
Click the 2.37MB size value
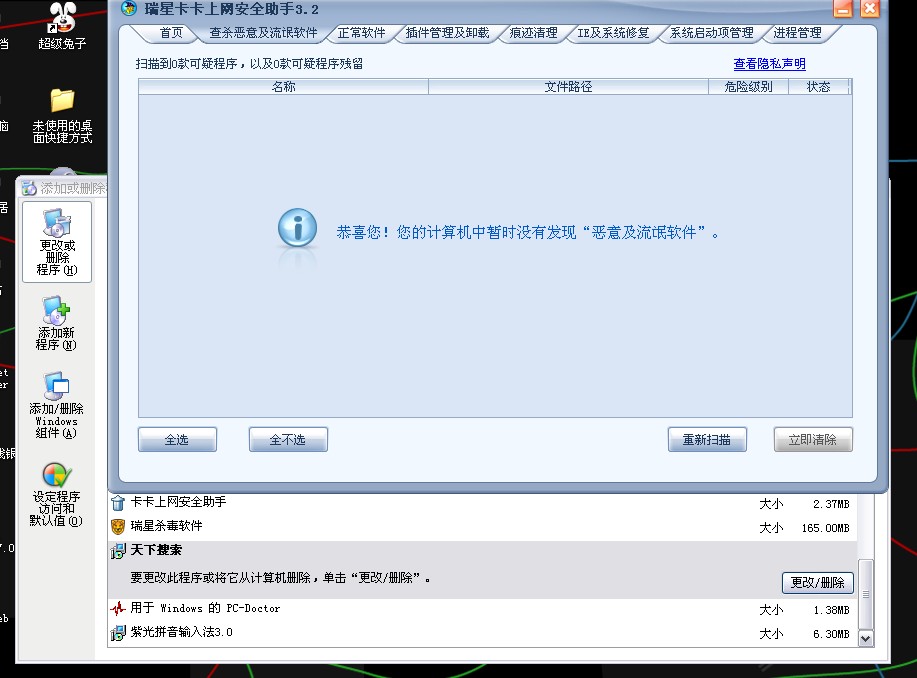tap(831, 504)
